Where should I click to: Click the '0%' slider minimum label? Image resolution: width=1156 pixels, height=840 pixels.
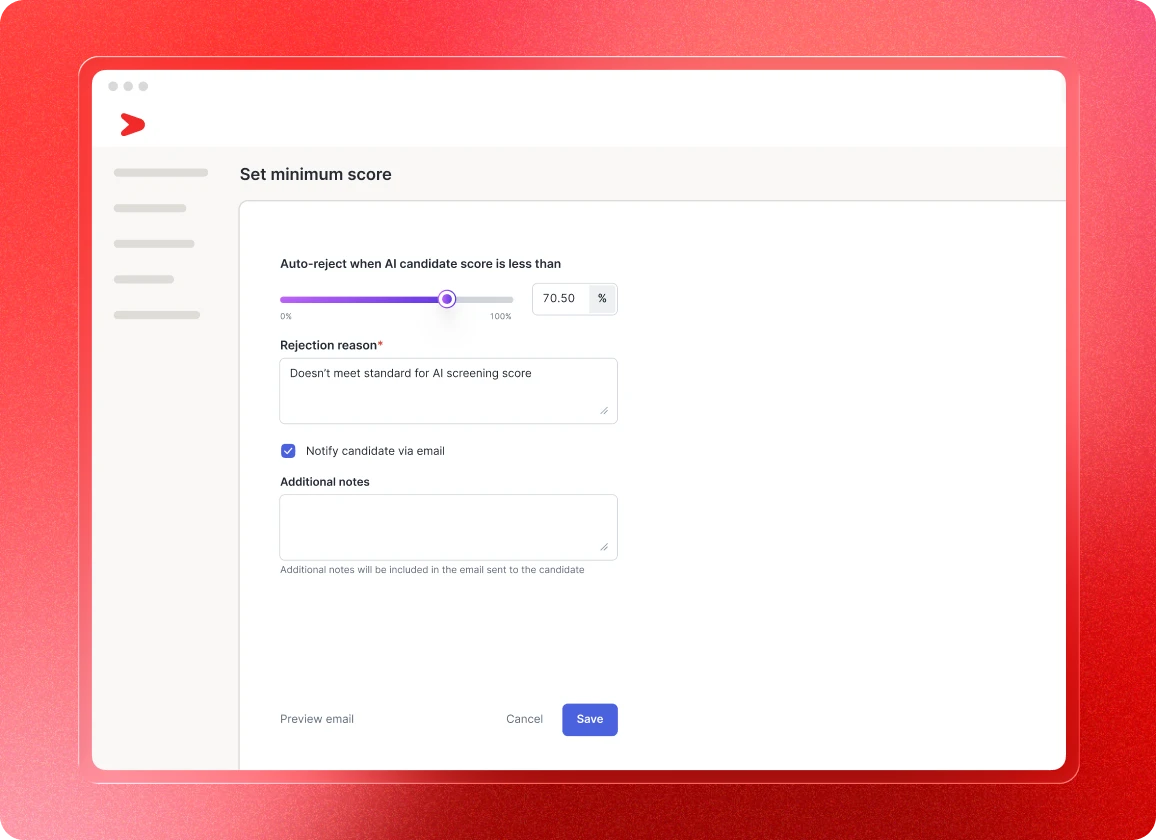(x=286, y=316)
